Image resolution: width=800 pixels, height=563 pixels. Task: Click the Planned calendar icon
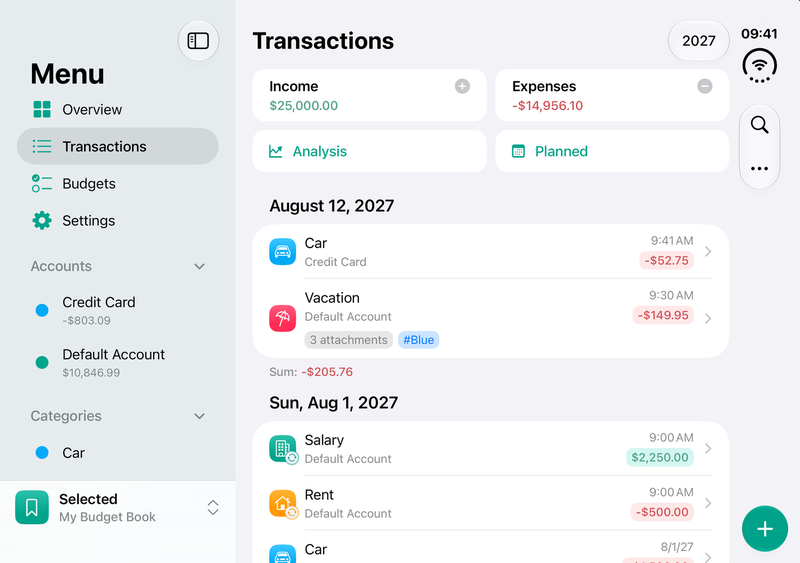[518, 151]
